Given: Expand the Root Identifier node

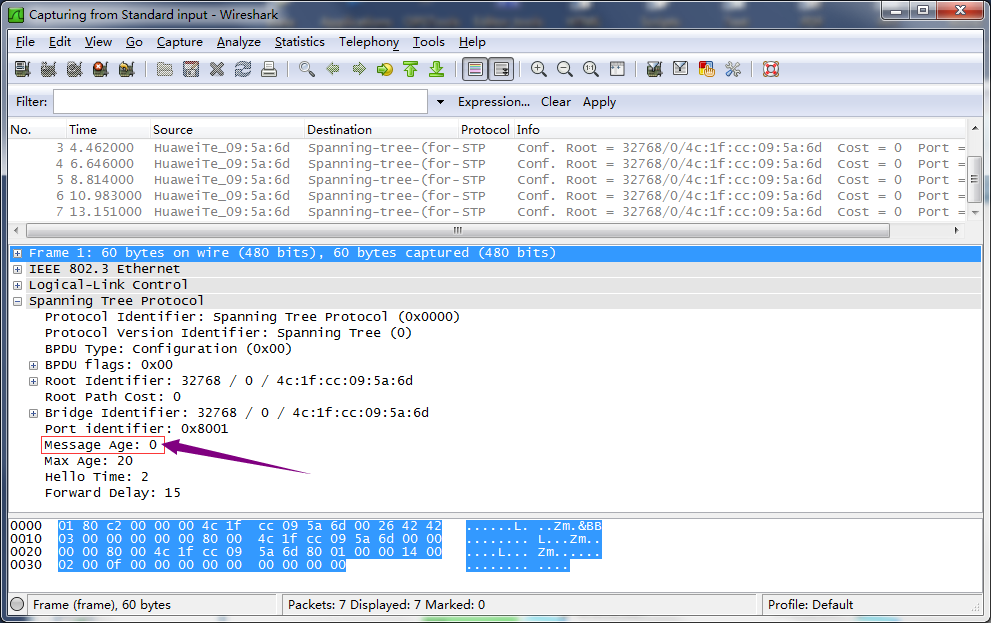Looking at the screenshot, I should click(x=33, y=382).
